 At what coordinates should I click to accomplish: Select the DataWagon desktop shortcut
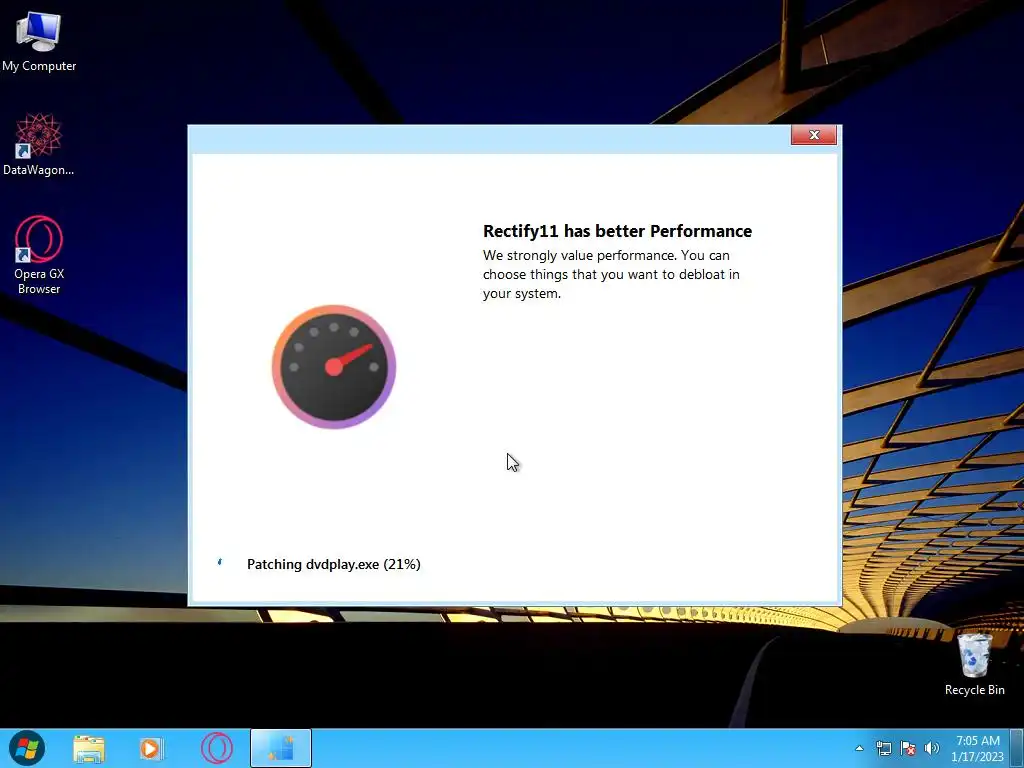[39, 144]
